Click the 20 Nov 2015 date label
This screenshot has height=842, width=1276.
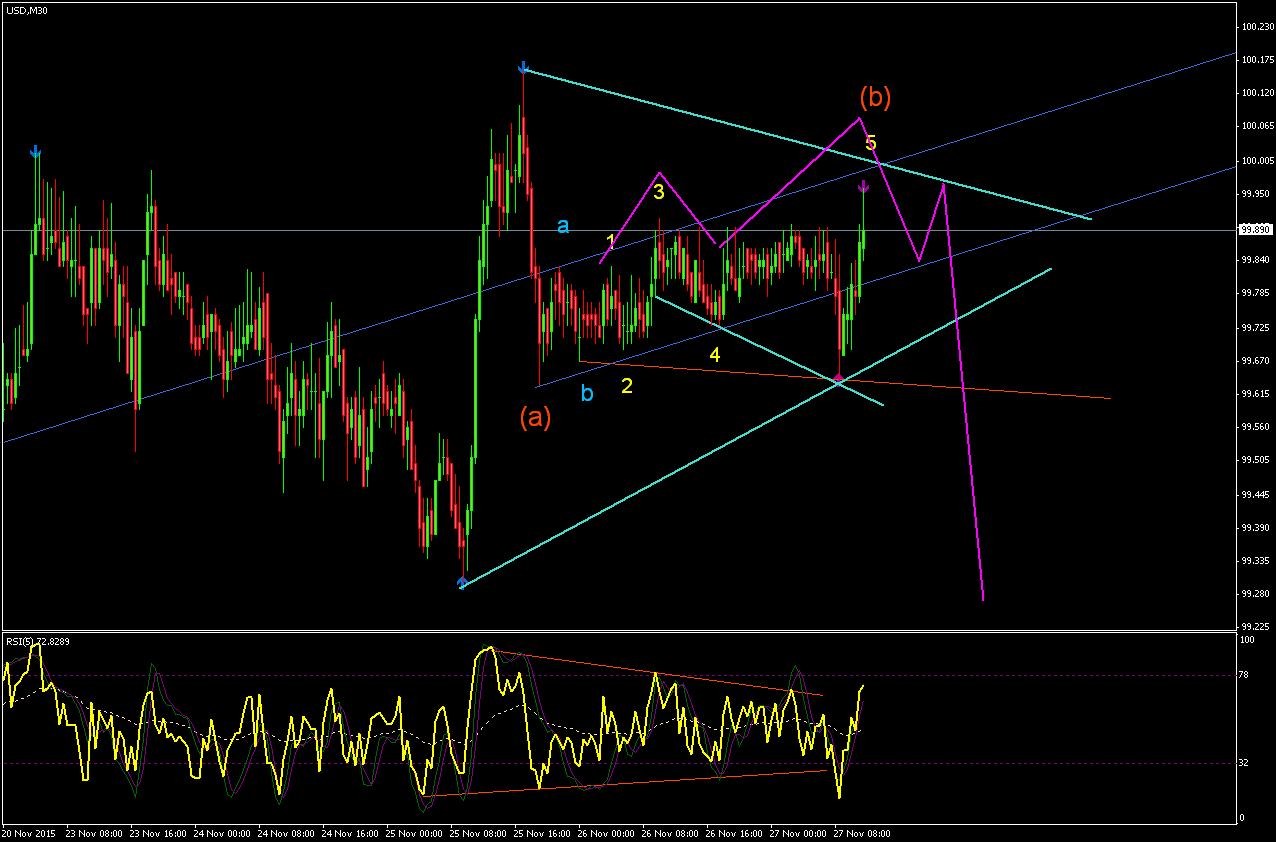point(28,832)
